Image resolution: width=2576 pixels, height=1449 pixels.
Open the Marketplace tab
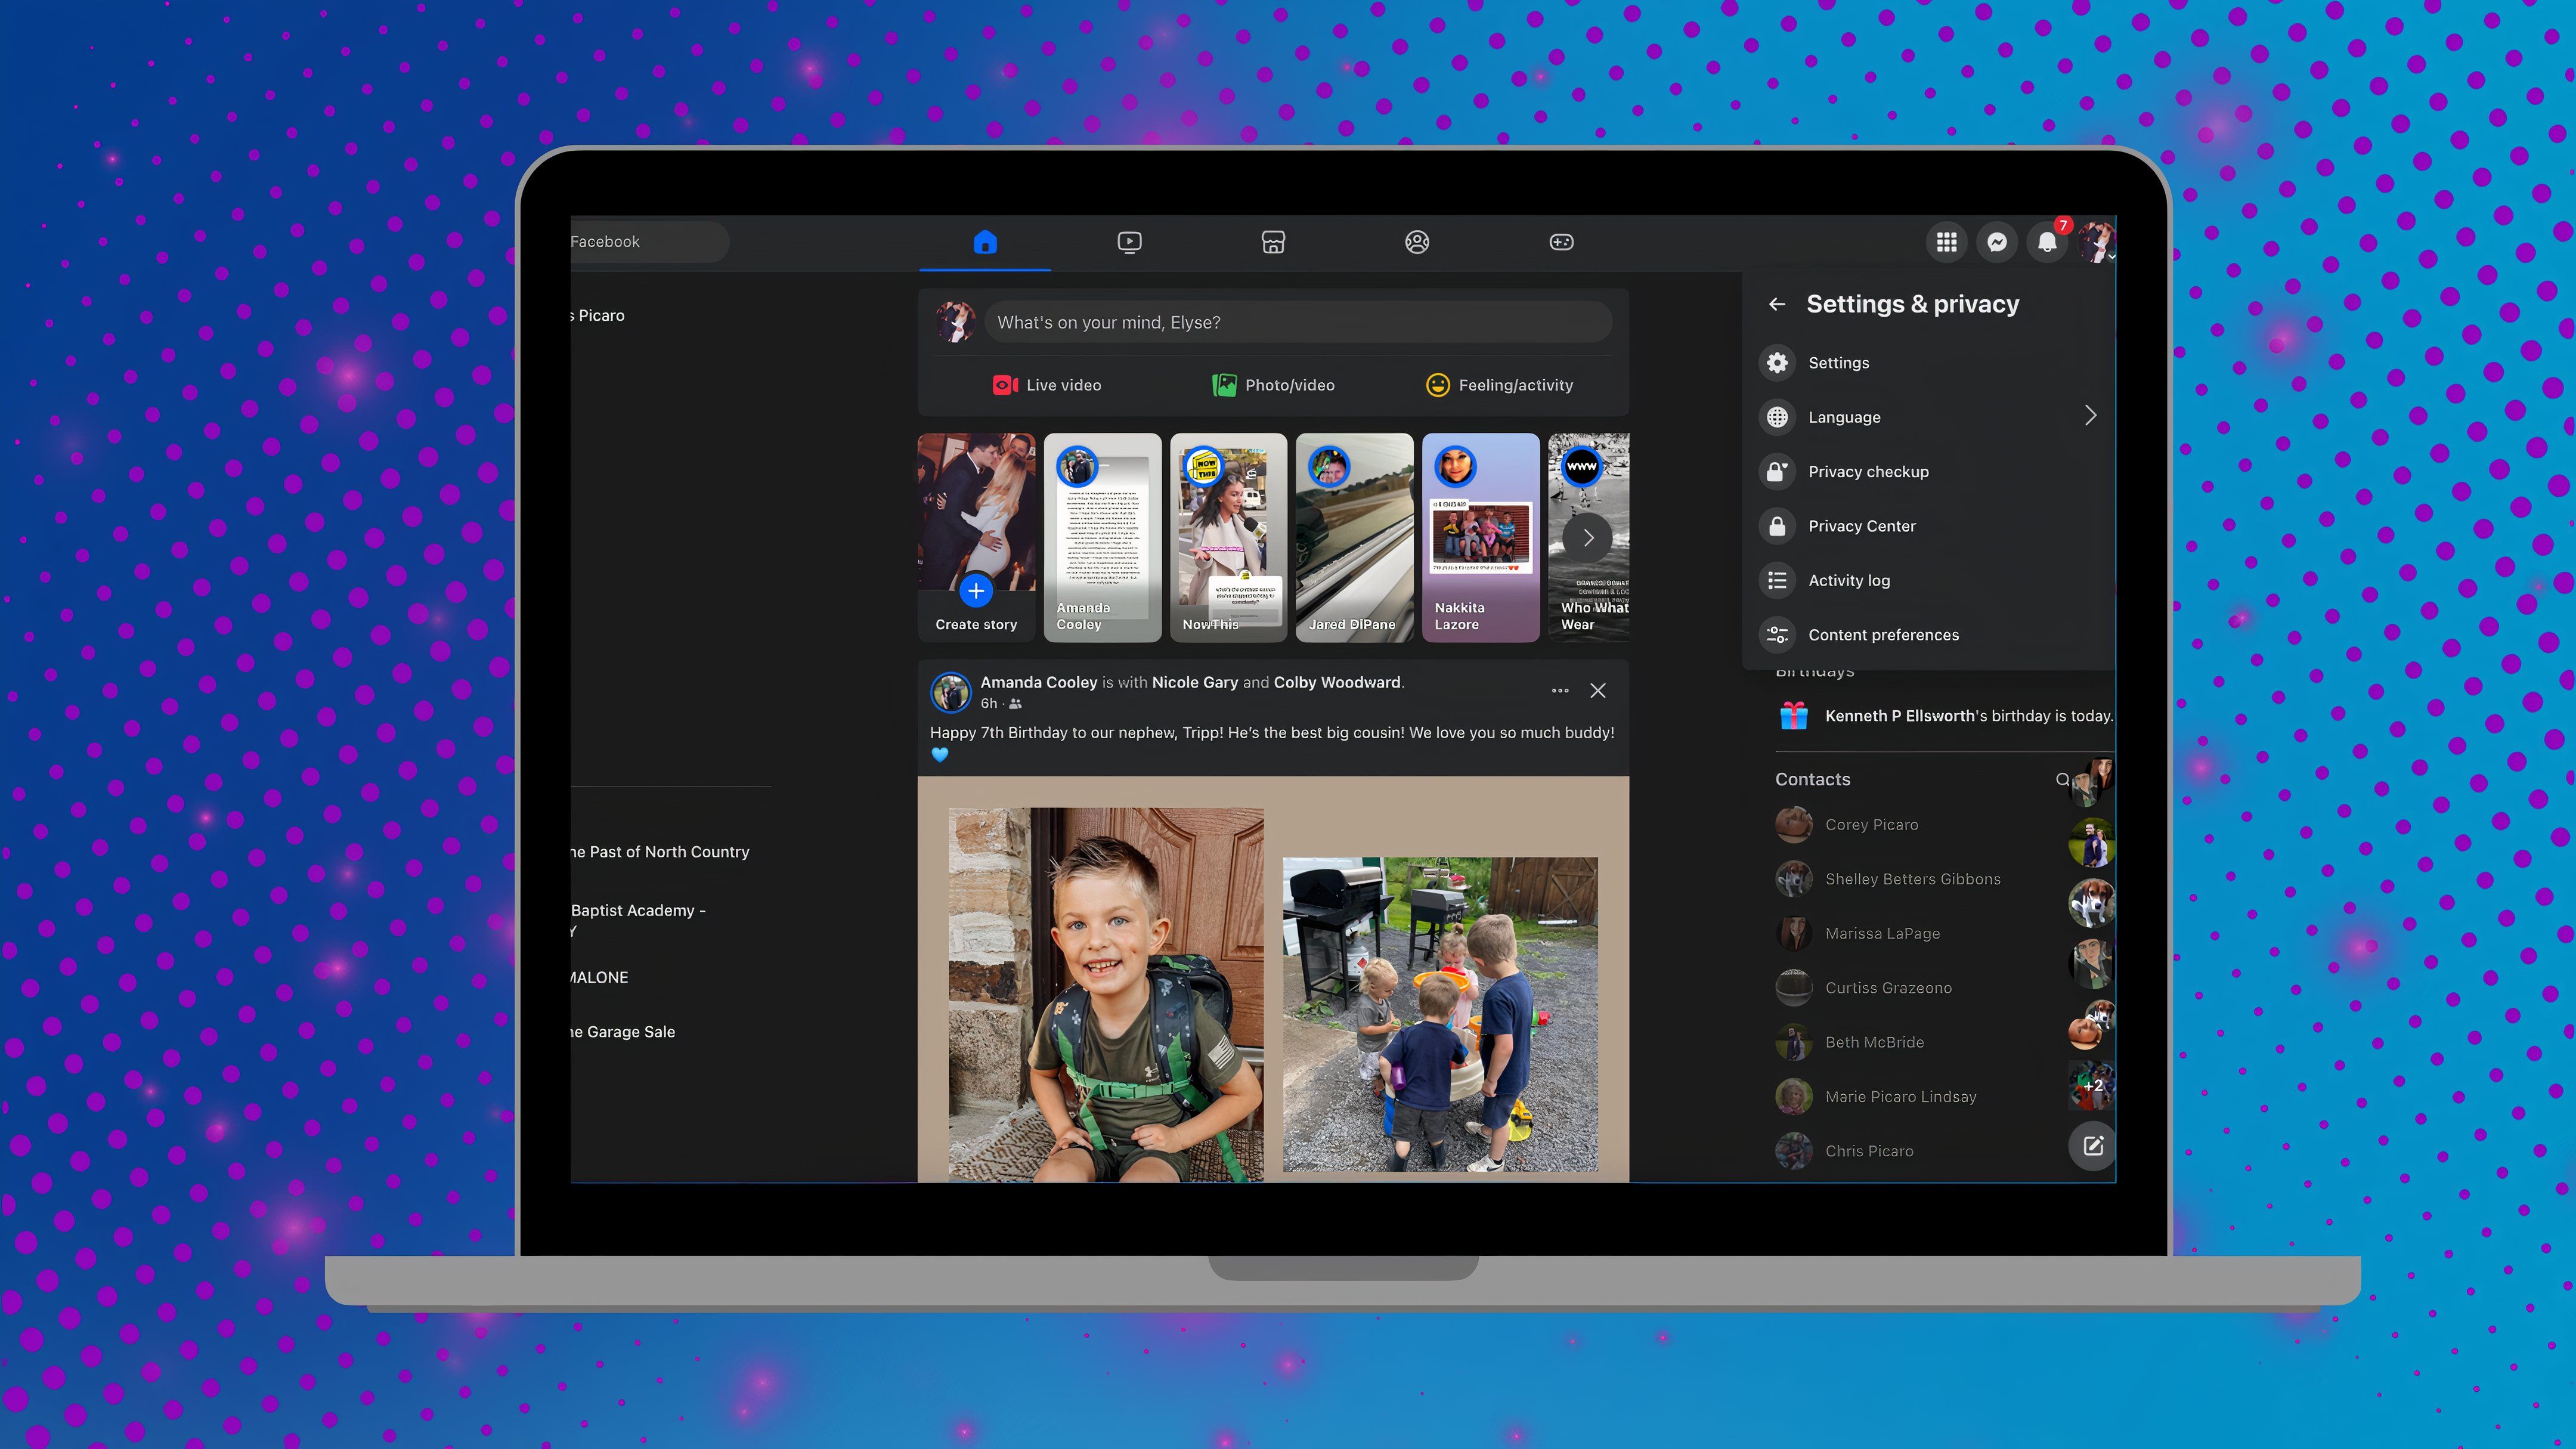[x=1273, y=242]
